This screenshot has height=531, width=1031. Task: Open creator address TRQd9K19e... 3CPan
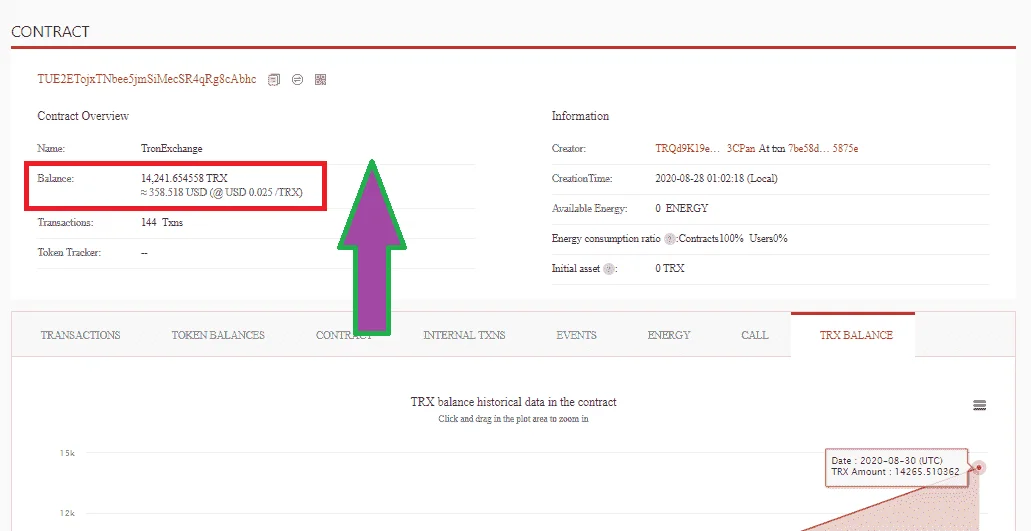coord(706,149)
